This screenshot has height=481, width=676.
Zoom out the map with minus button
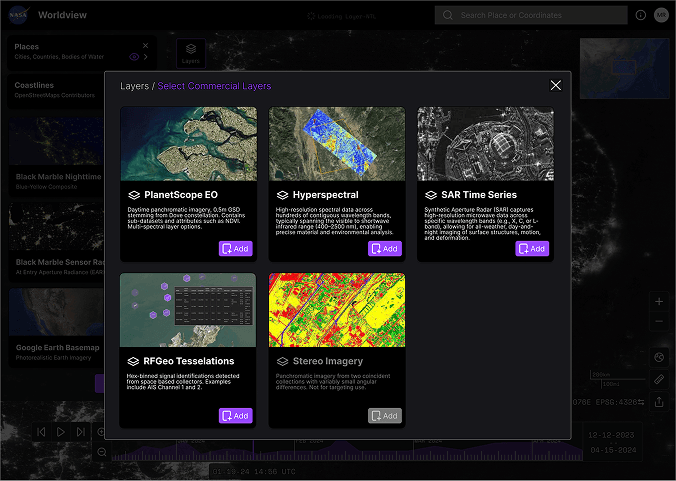click(x=659, y=321)
